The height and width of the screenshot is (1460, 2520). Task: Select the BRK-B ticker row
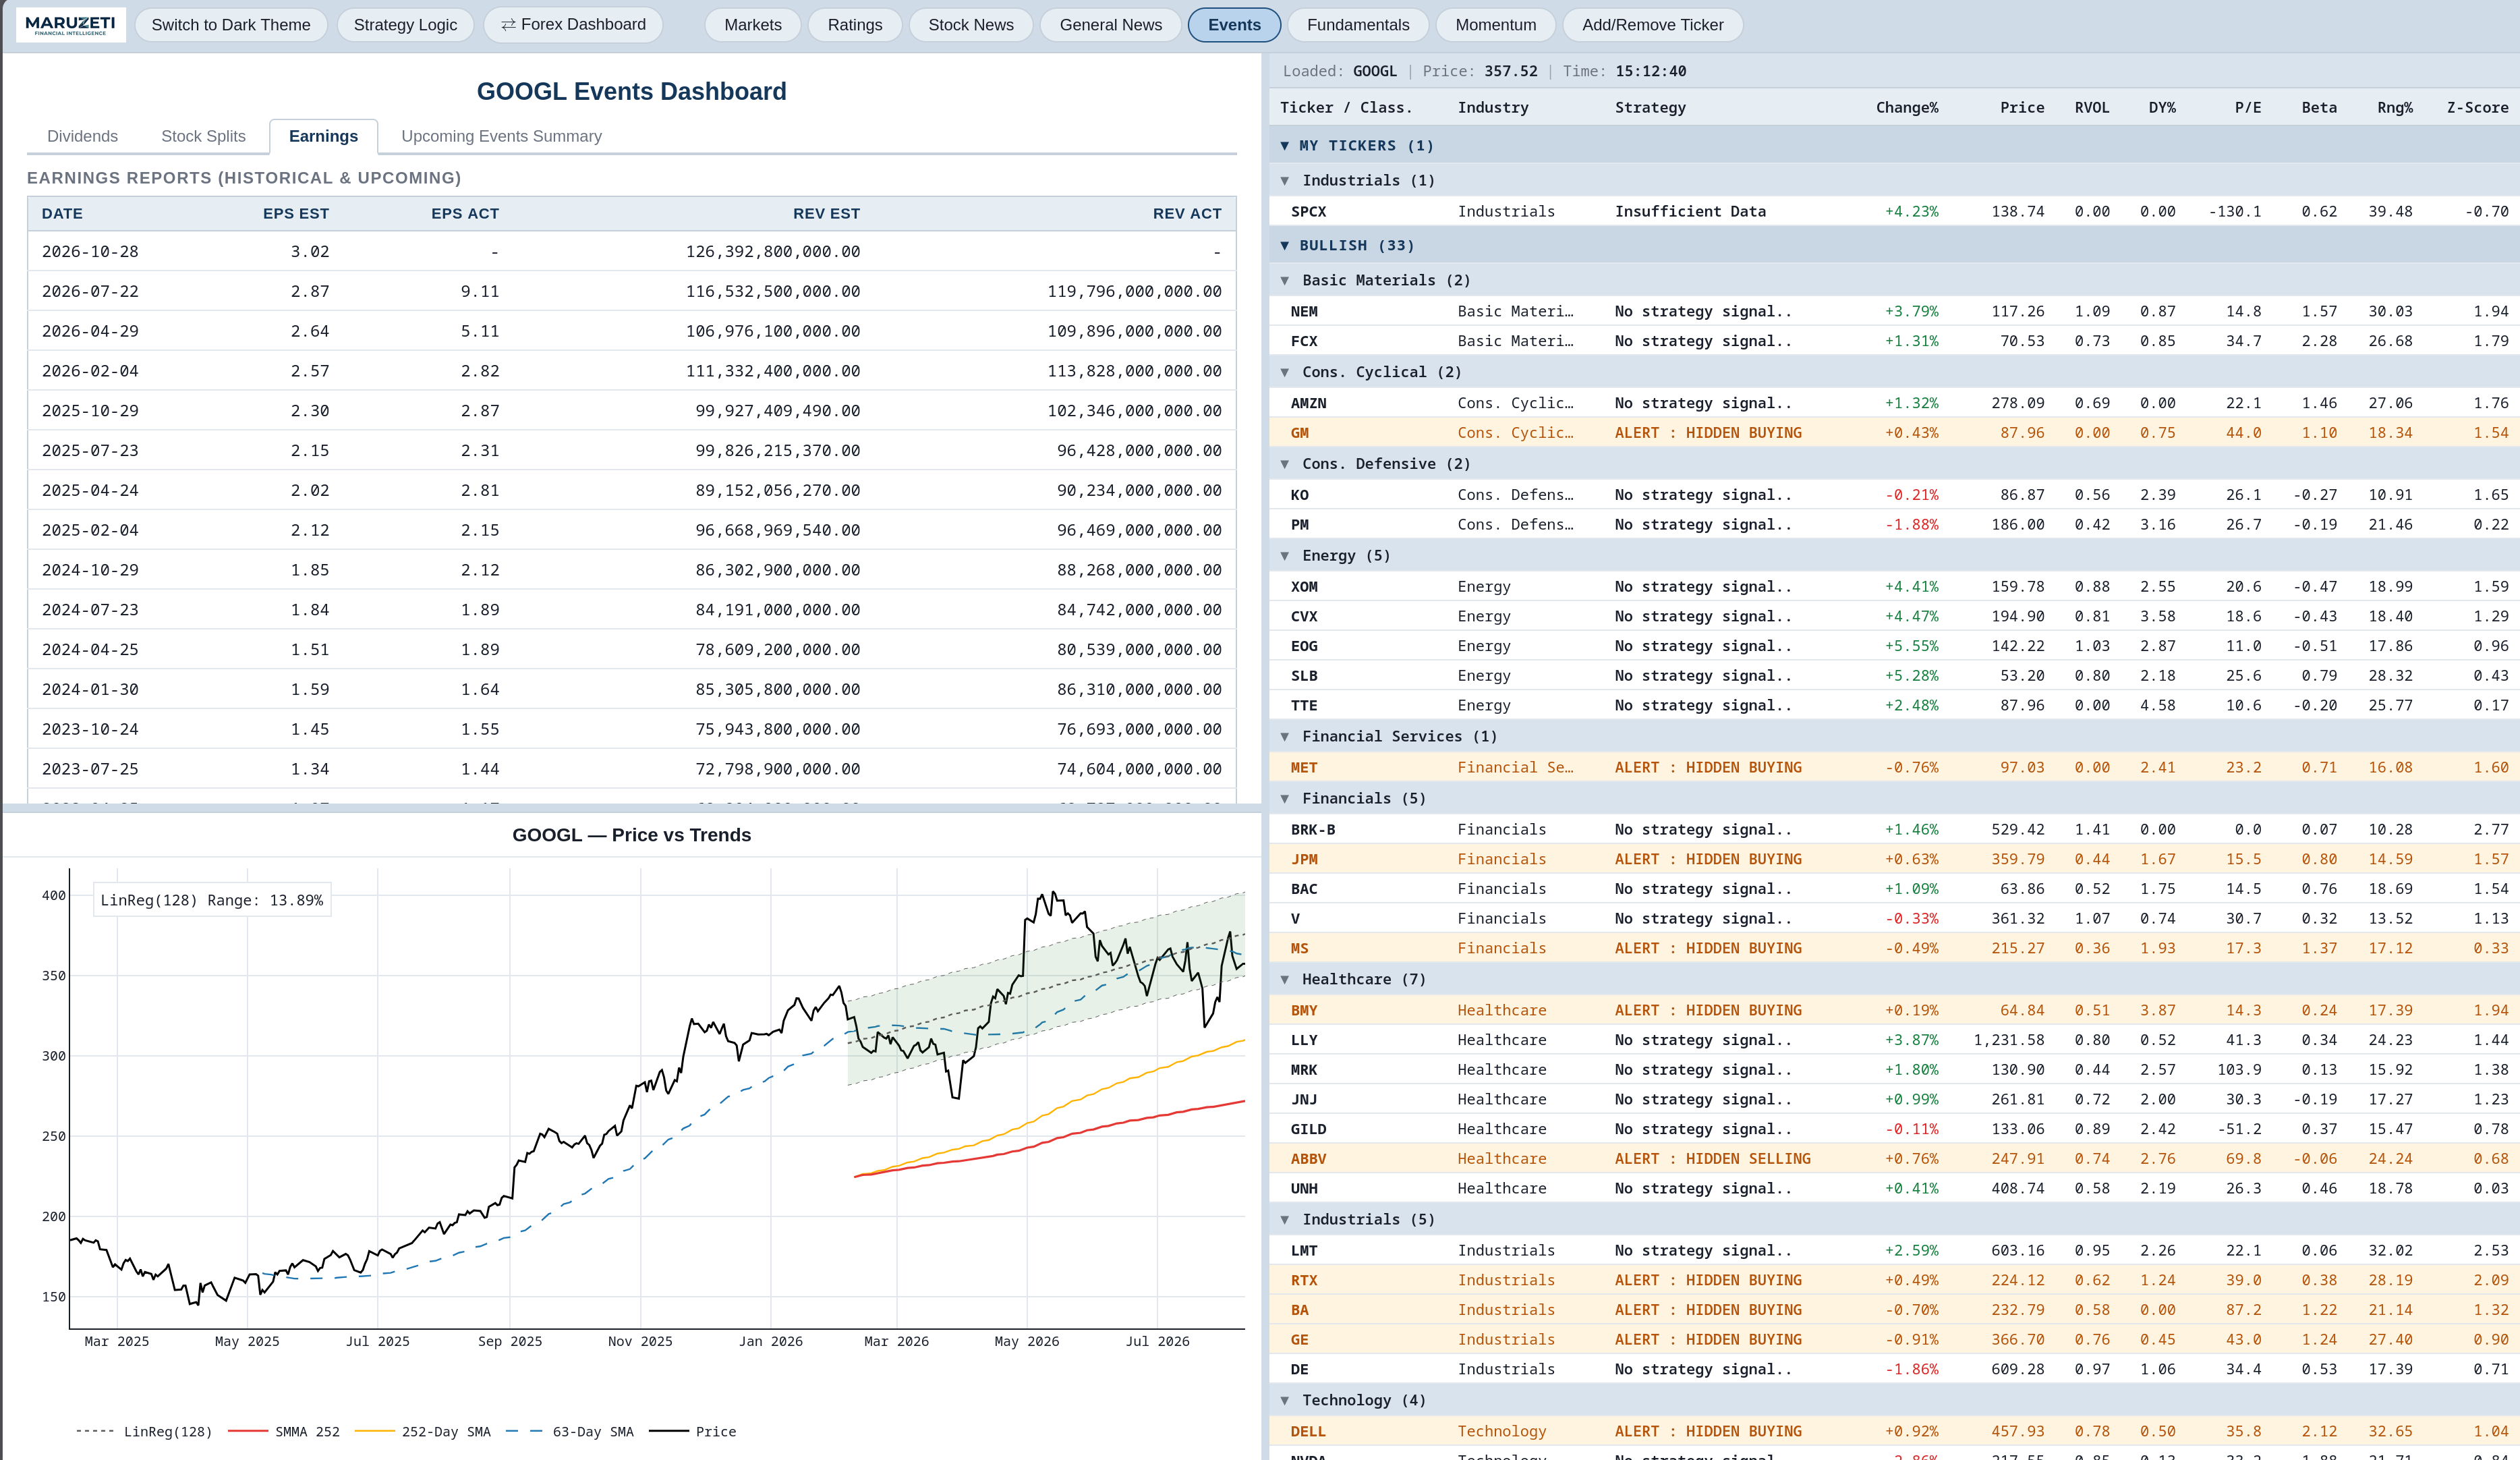coord(1894,830)
